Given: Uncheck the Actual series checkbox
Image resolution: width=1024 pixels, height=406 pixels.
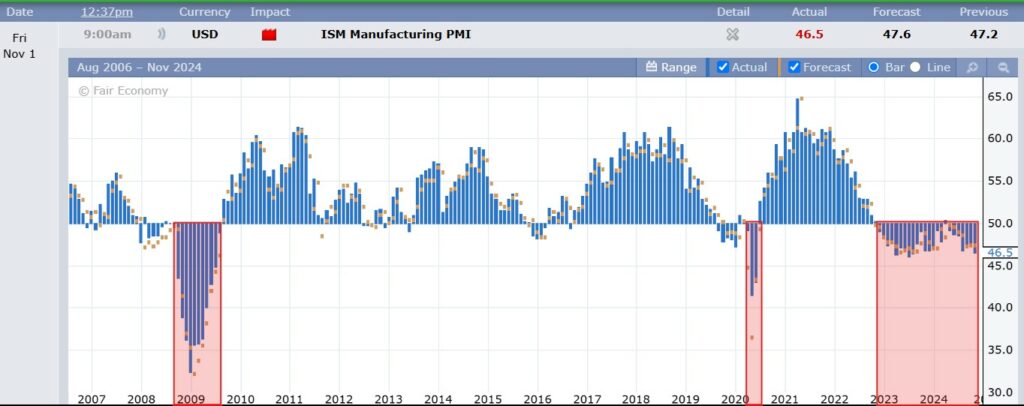Looking at the screenshot, I should point(723,67).
